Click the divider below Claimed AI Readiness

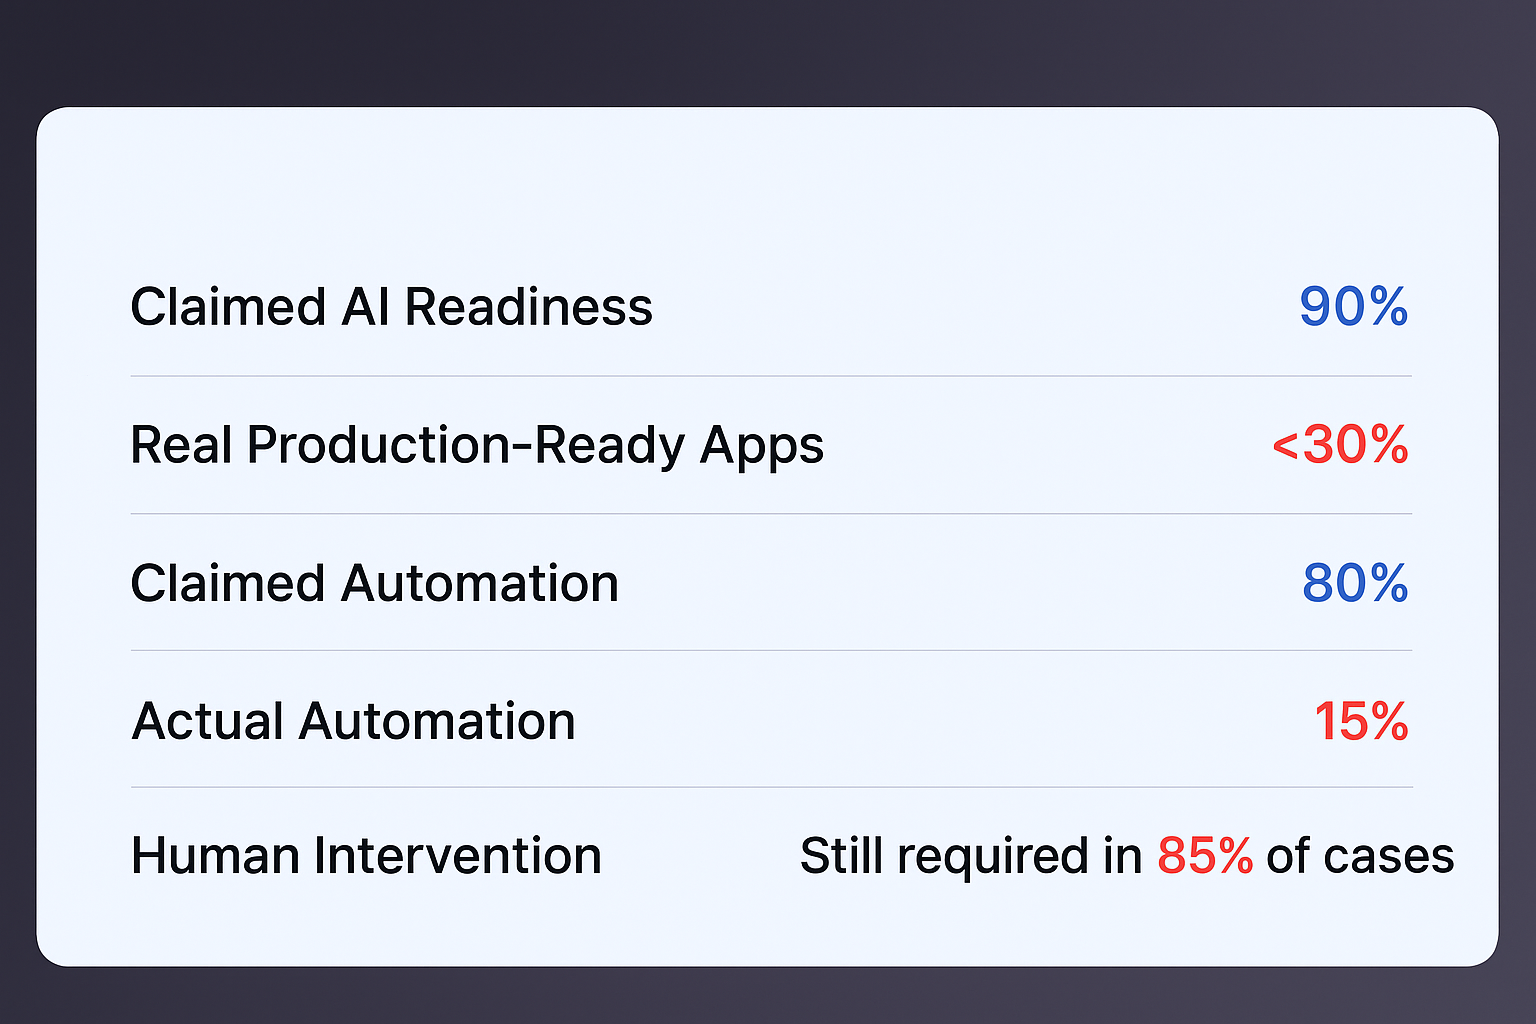[771, 376]
